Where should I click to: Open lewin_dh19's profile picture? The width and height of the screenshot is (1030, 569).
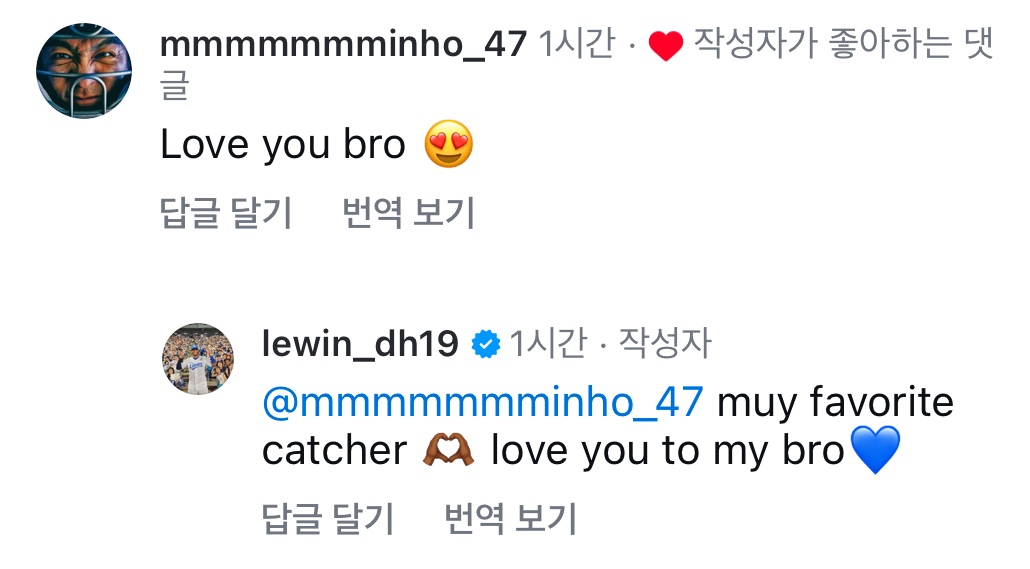pos(198,359)
